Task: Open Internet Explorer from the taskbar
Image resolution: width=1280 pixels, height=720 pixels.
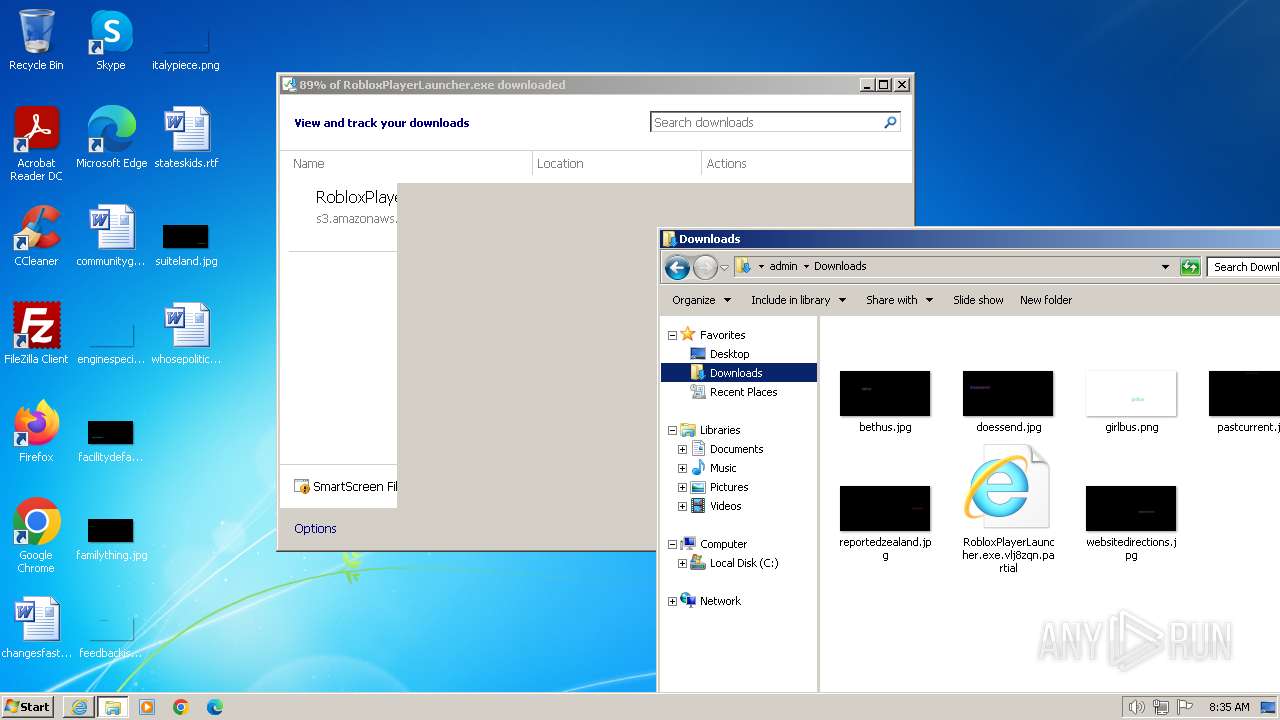Action: (79, 707)
